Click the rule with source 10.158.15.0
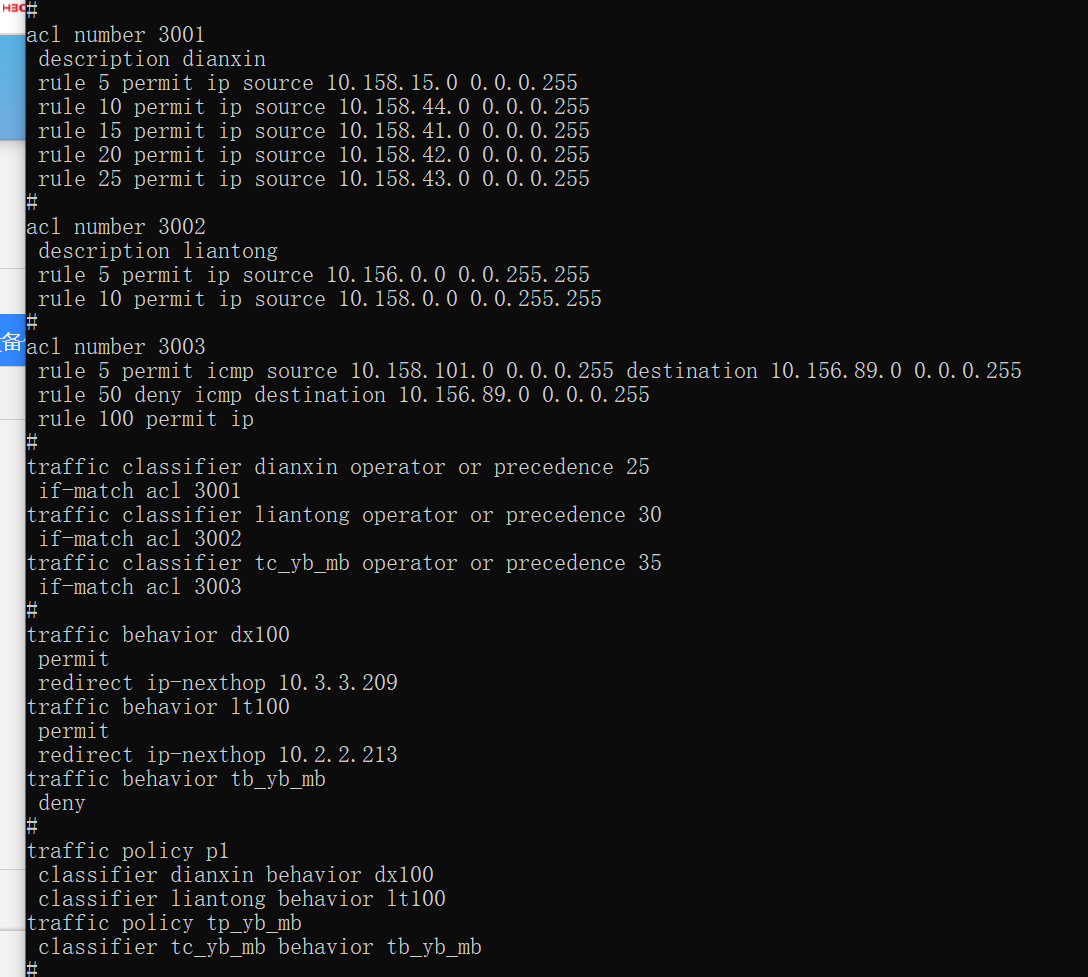 click(307, 83)
